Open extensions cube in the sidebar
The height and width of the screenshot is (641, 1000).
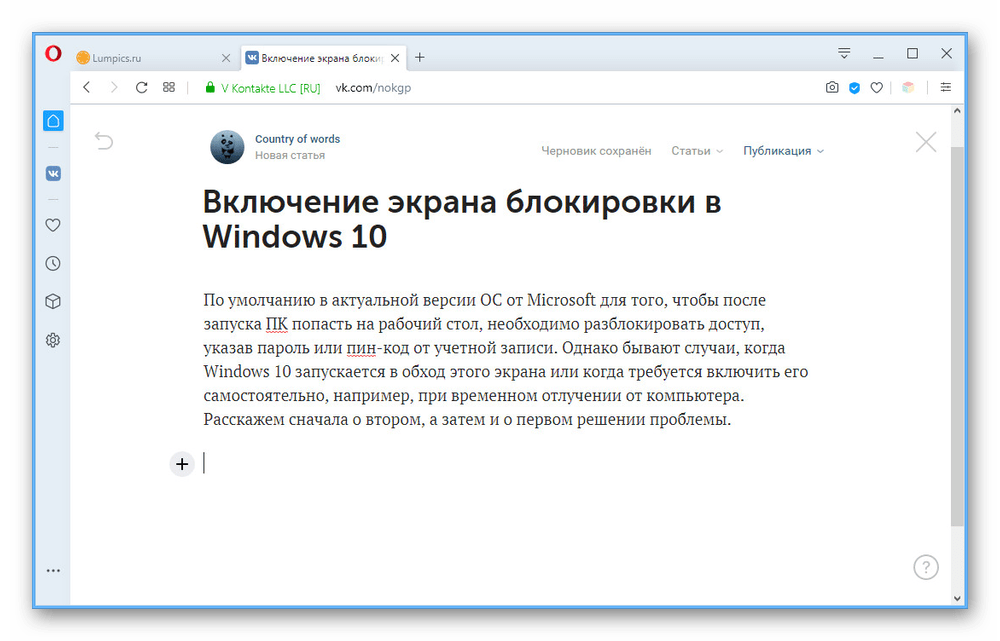point(54,302)
